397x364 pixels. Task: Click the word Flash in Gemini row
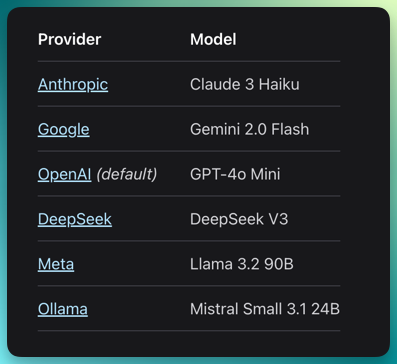[290, 130]
